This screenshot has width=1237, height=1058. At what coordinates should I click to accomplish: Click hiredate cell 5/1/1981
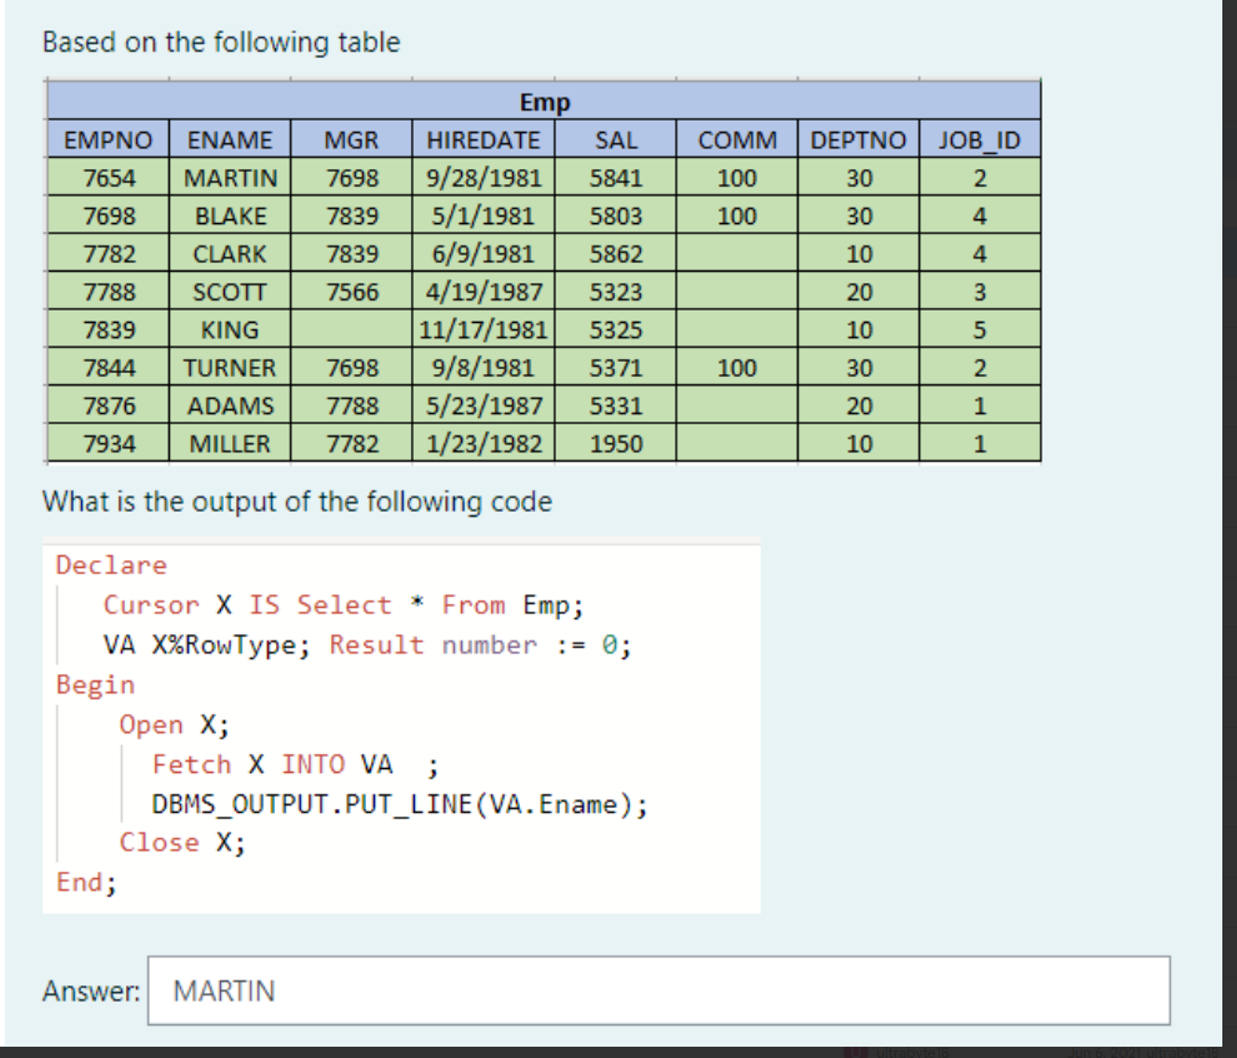(x=483, y=216)
